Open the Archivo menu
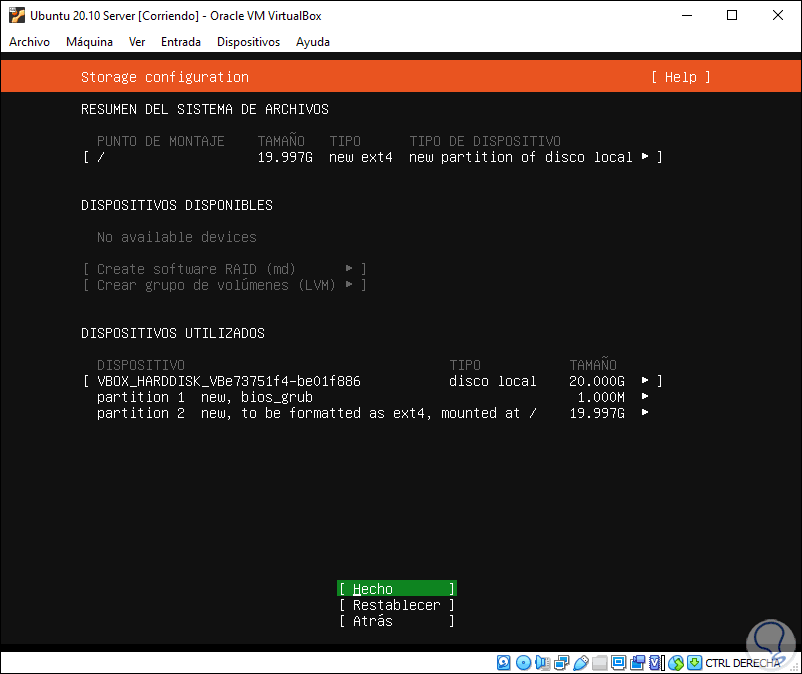802x674 pixels. 29,42
